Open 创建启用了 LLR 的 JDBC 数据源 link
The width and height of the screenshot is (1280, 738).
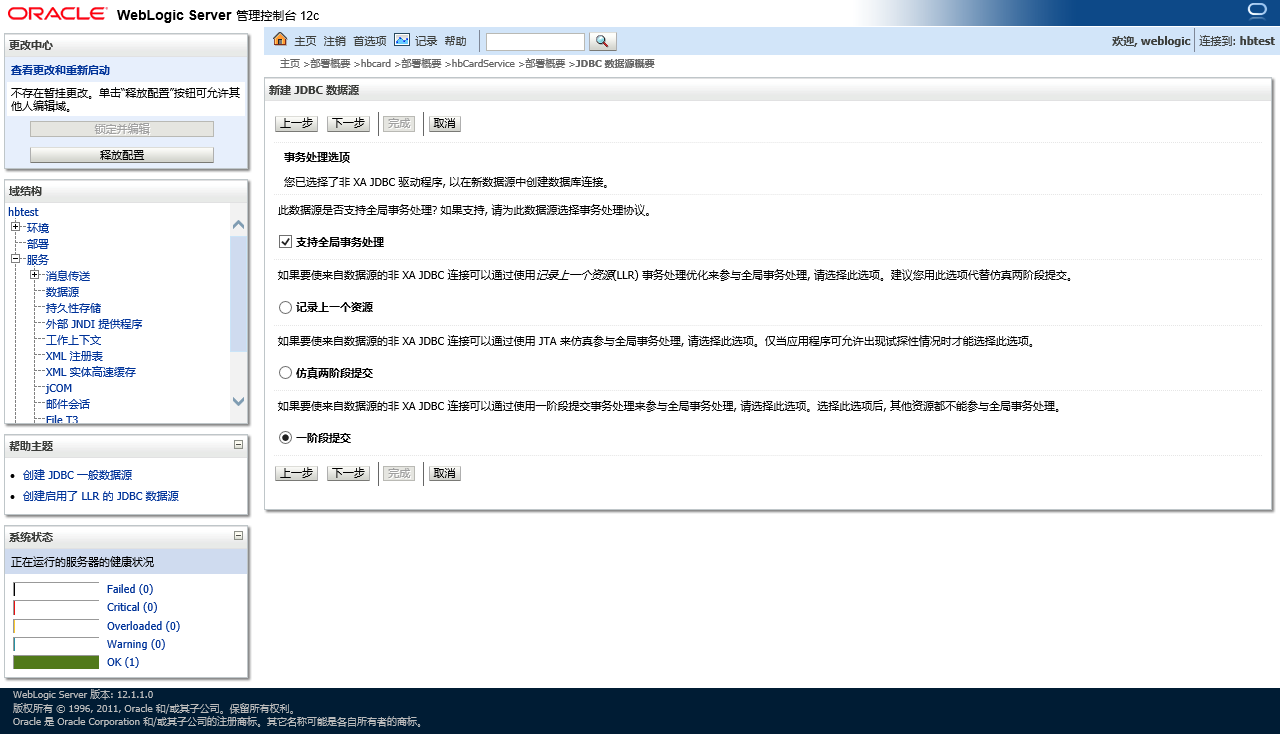click(101, 496)
